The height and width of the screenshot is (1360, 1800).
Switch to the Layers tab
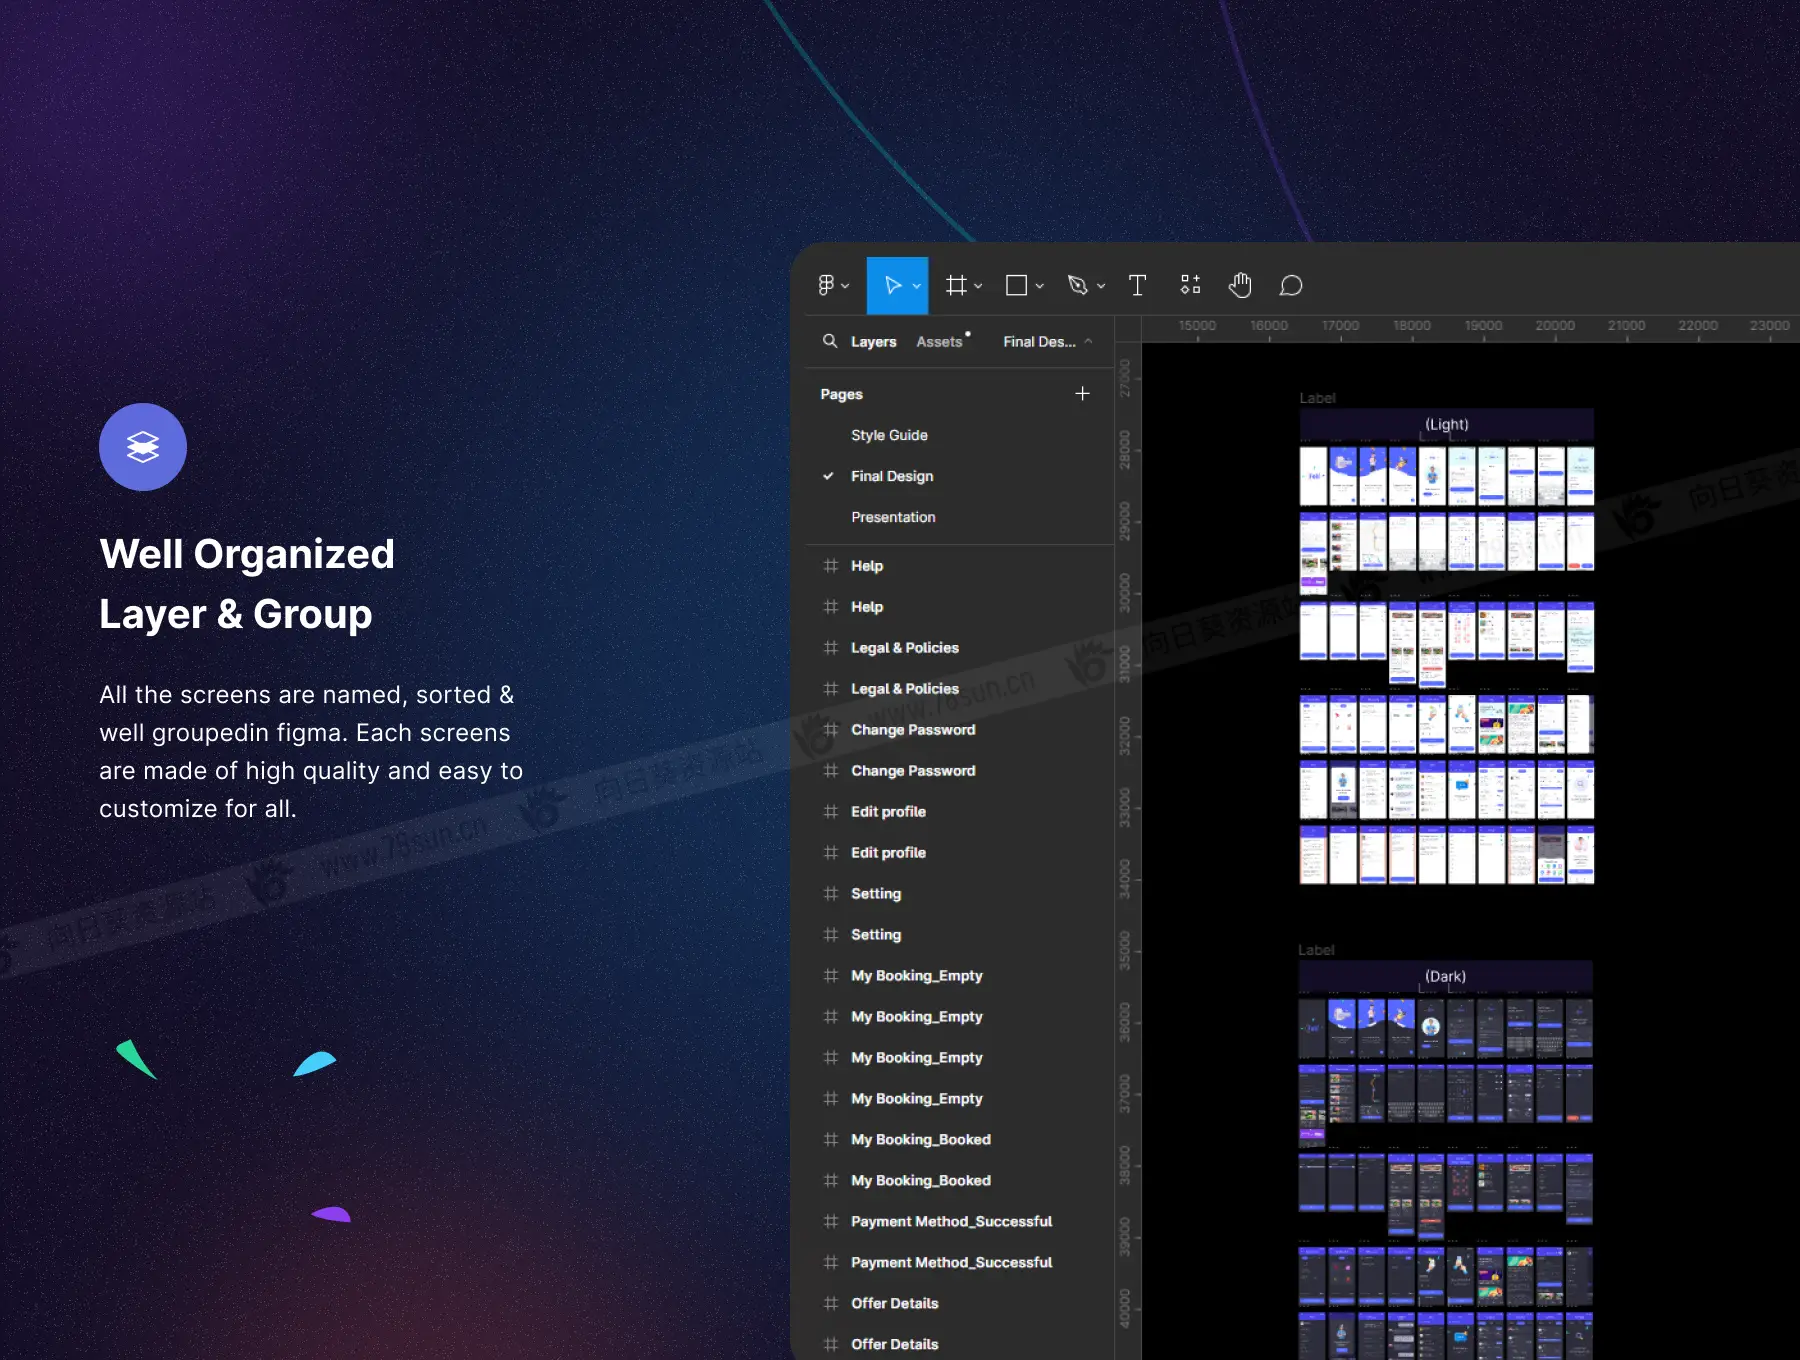coord(873,342)
